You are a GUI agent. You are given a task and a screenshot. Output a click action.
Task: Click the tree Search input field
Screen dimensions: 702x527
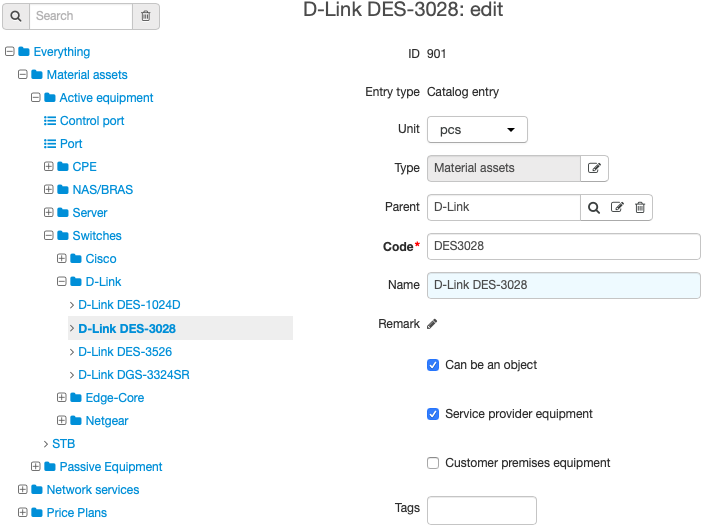click(x=81, y=16)
